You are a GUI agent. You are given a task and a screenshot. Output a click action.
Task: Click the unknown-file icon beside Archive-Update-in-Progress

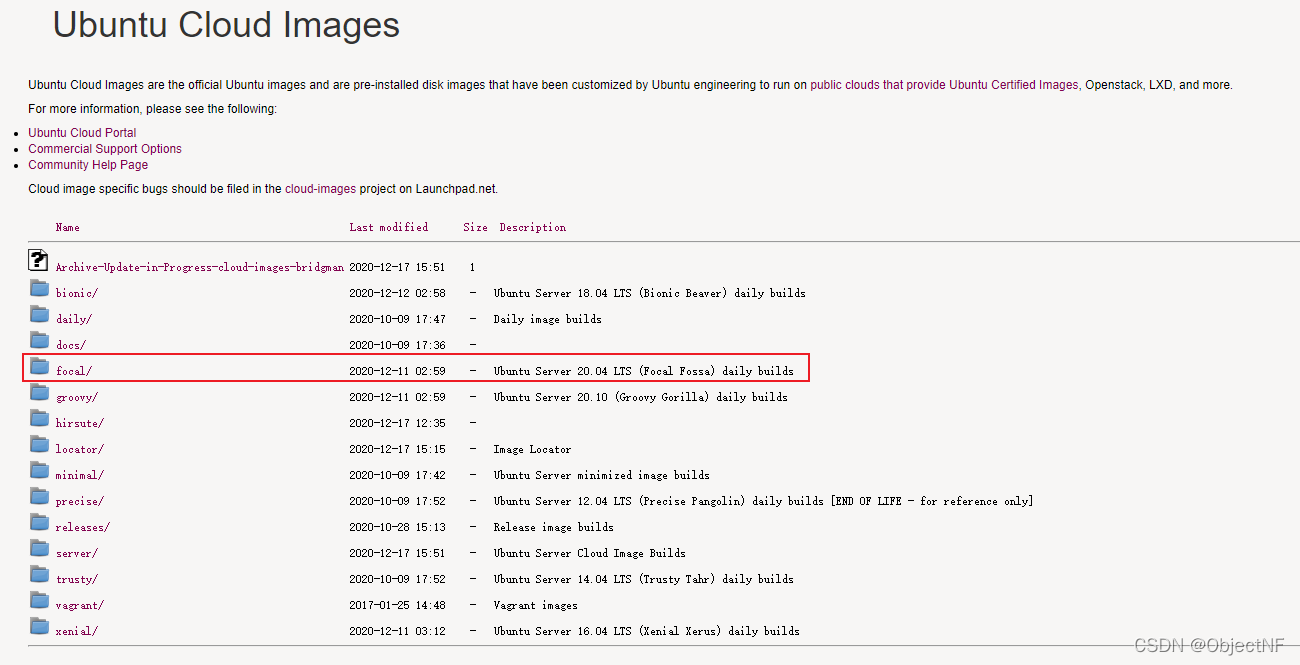pyautogui.click(x=39, y=261)
